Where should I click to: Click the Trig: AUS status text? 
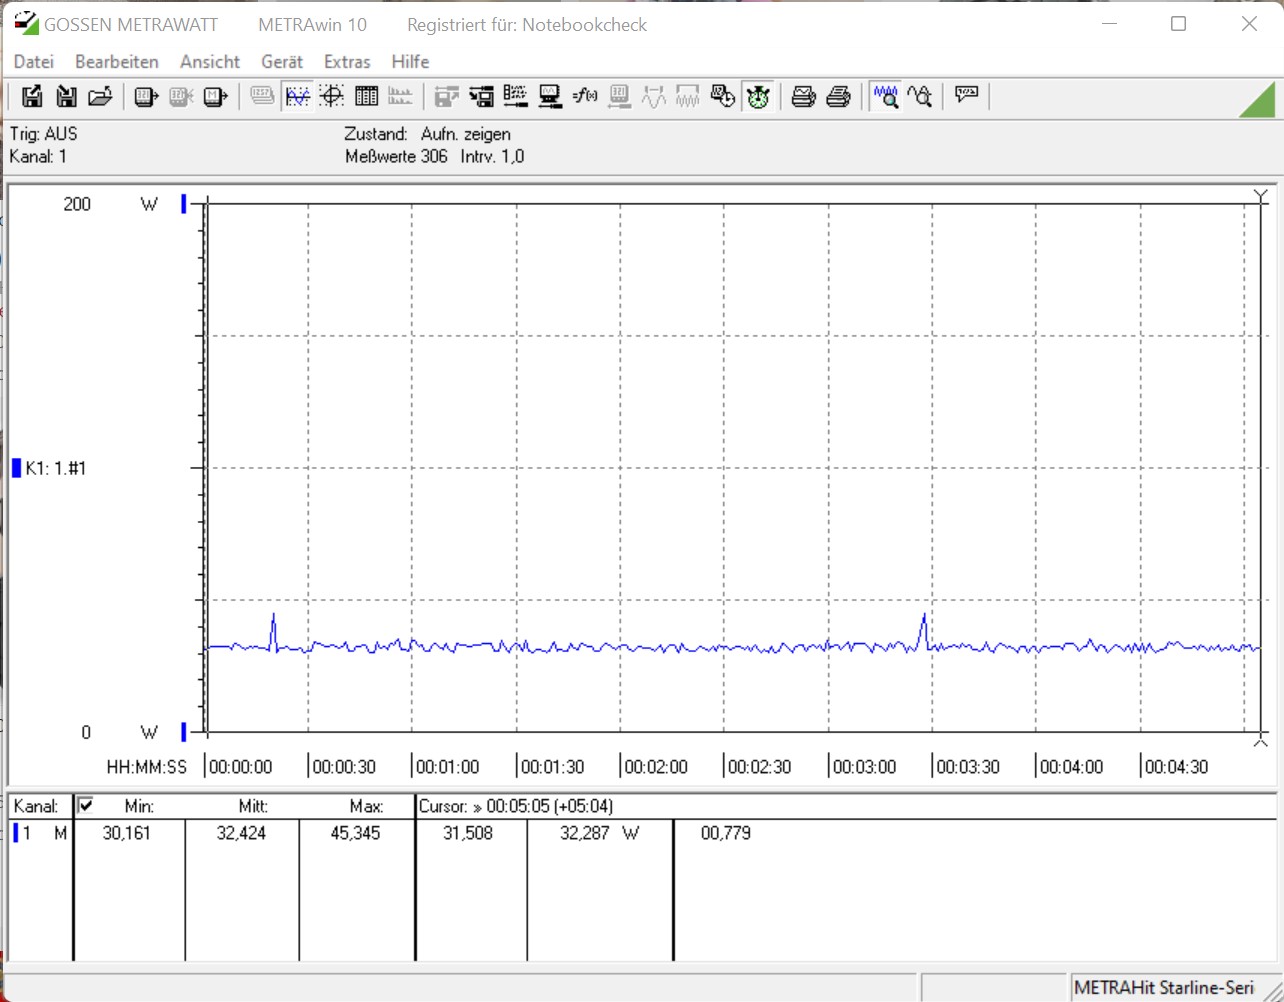pyautogui.click(x=43, y=134)
